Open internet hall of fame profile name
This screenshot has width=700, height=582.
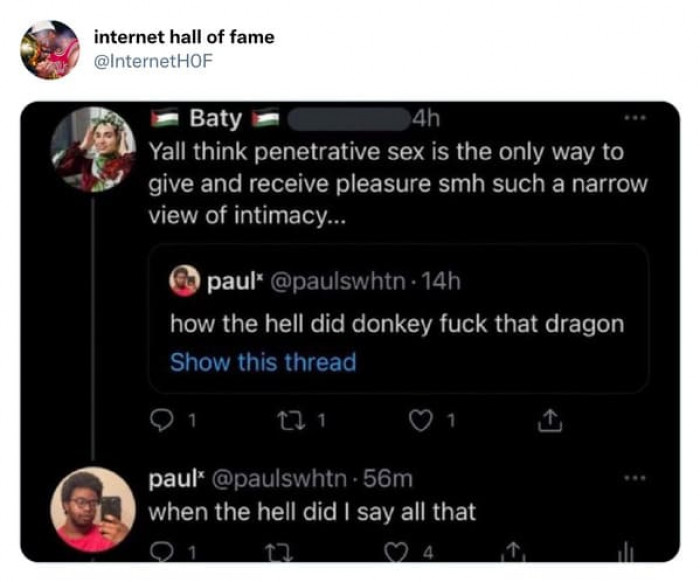183,37
